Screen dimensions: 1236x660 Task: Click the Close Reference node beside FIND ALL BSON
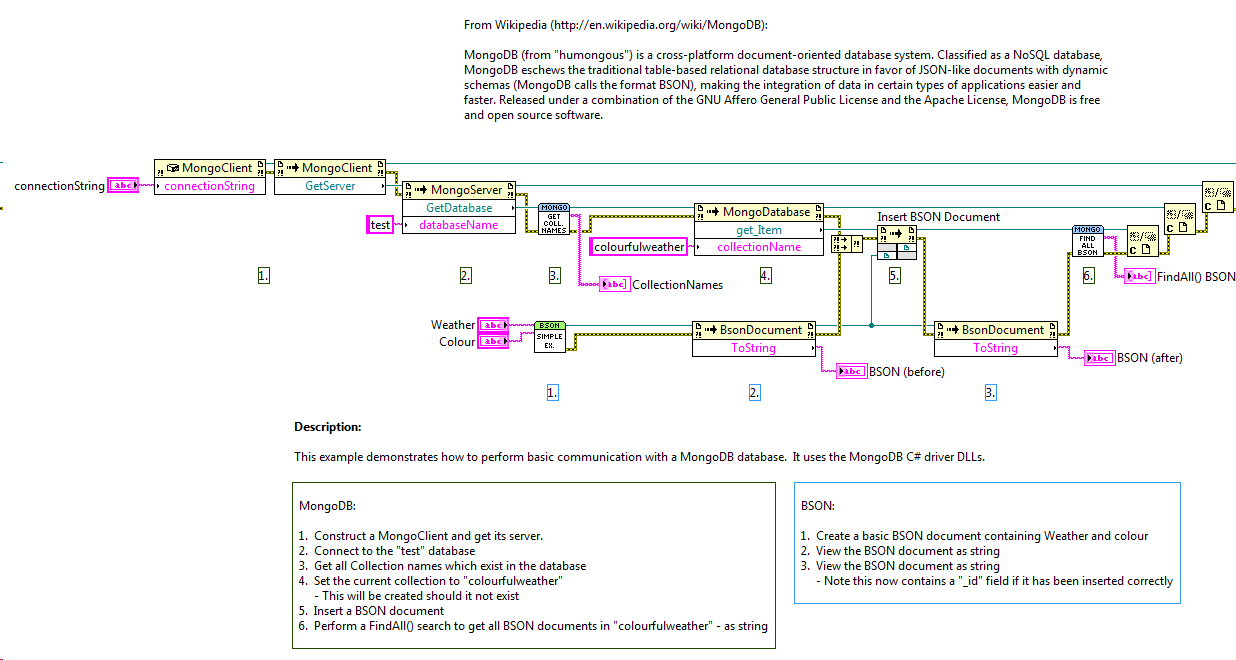tap(1143, 241)
